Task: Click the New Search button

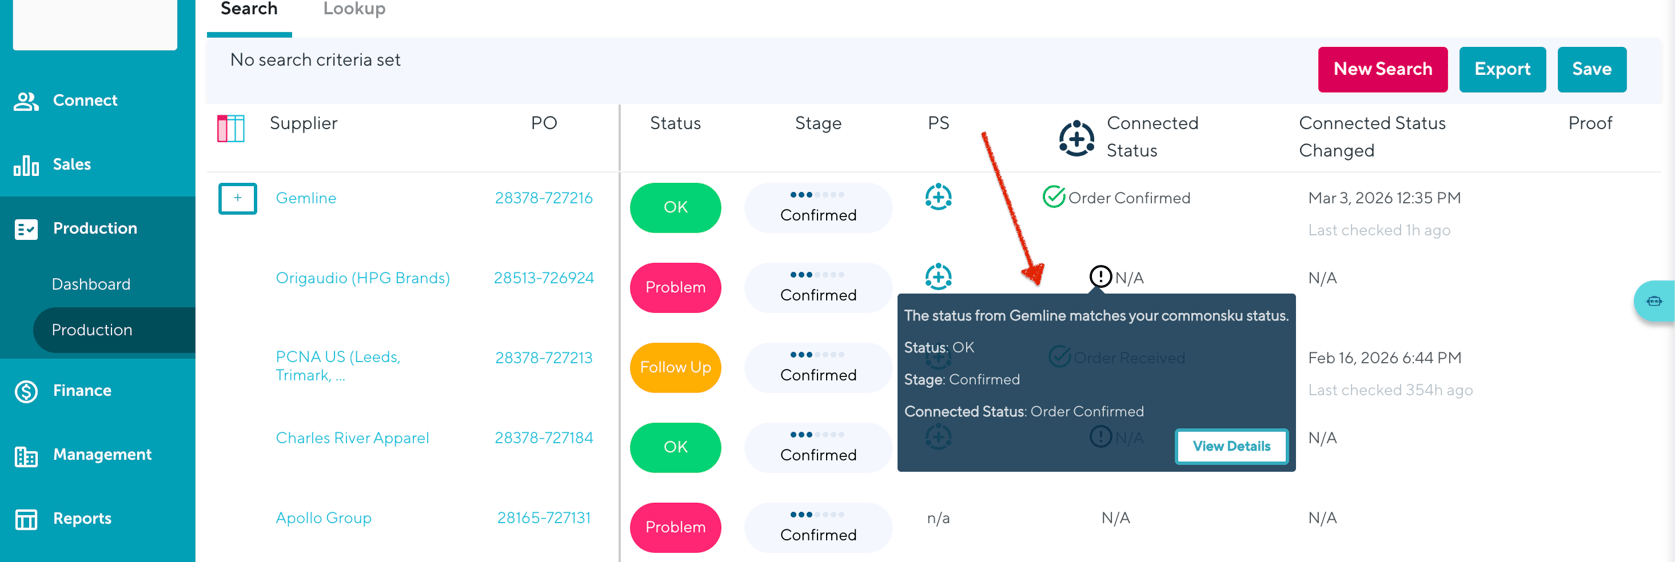Action: [1382, 69]
